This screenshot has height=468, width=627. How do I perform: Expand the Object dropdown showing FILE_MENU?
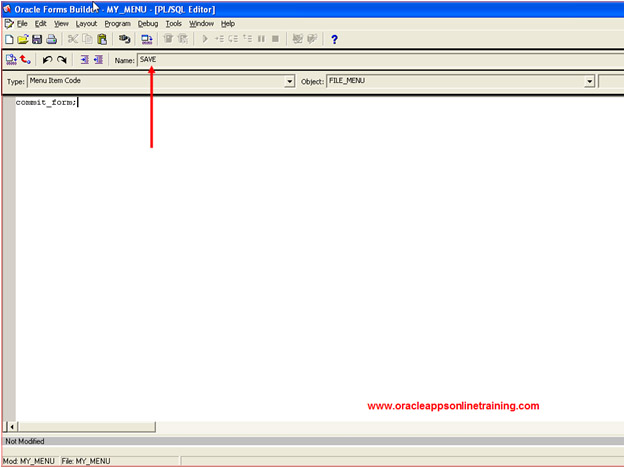coord(589,81)
